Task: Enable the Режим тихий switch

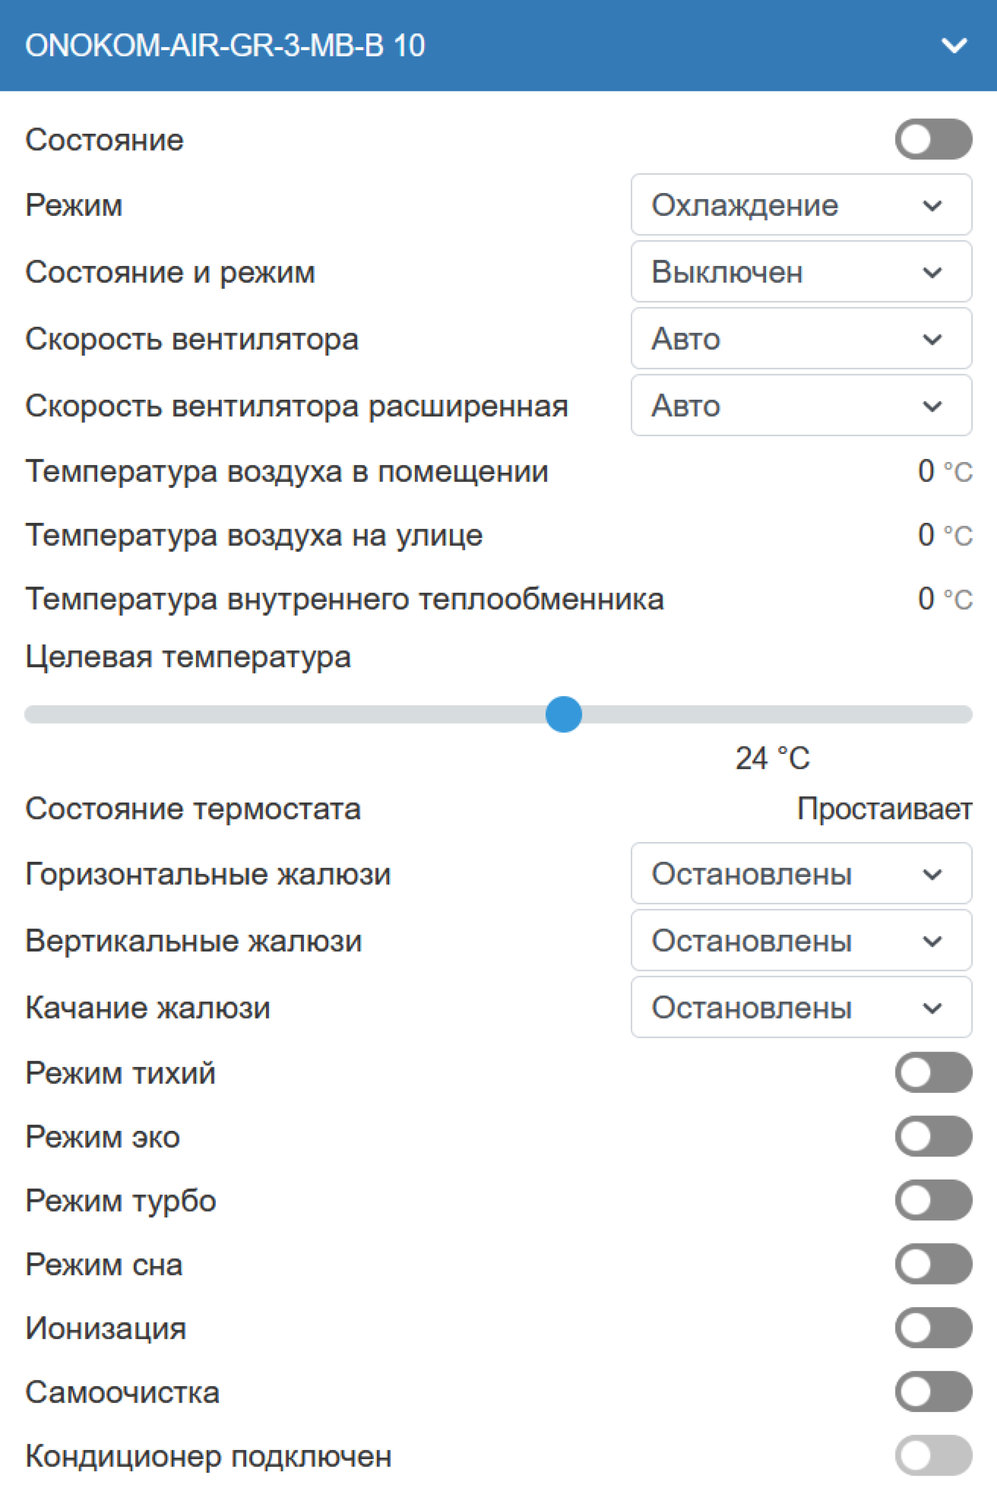Action: tap(933, 1073)
